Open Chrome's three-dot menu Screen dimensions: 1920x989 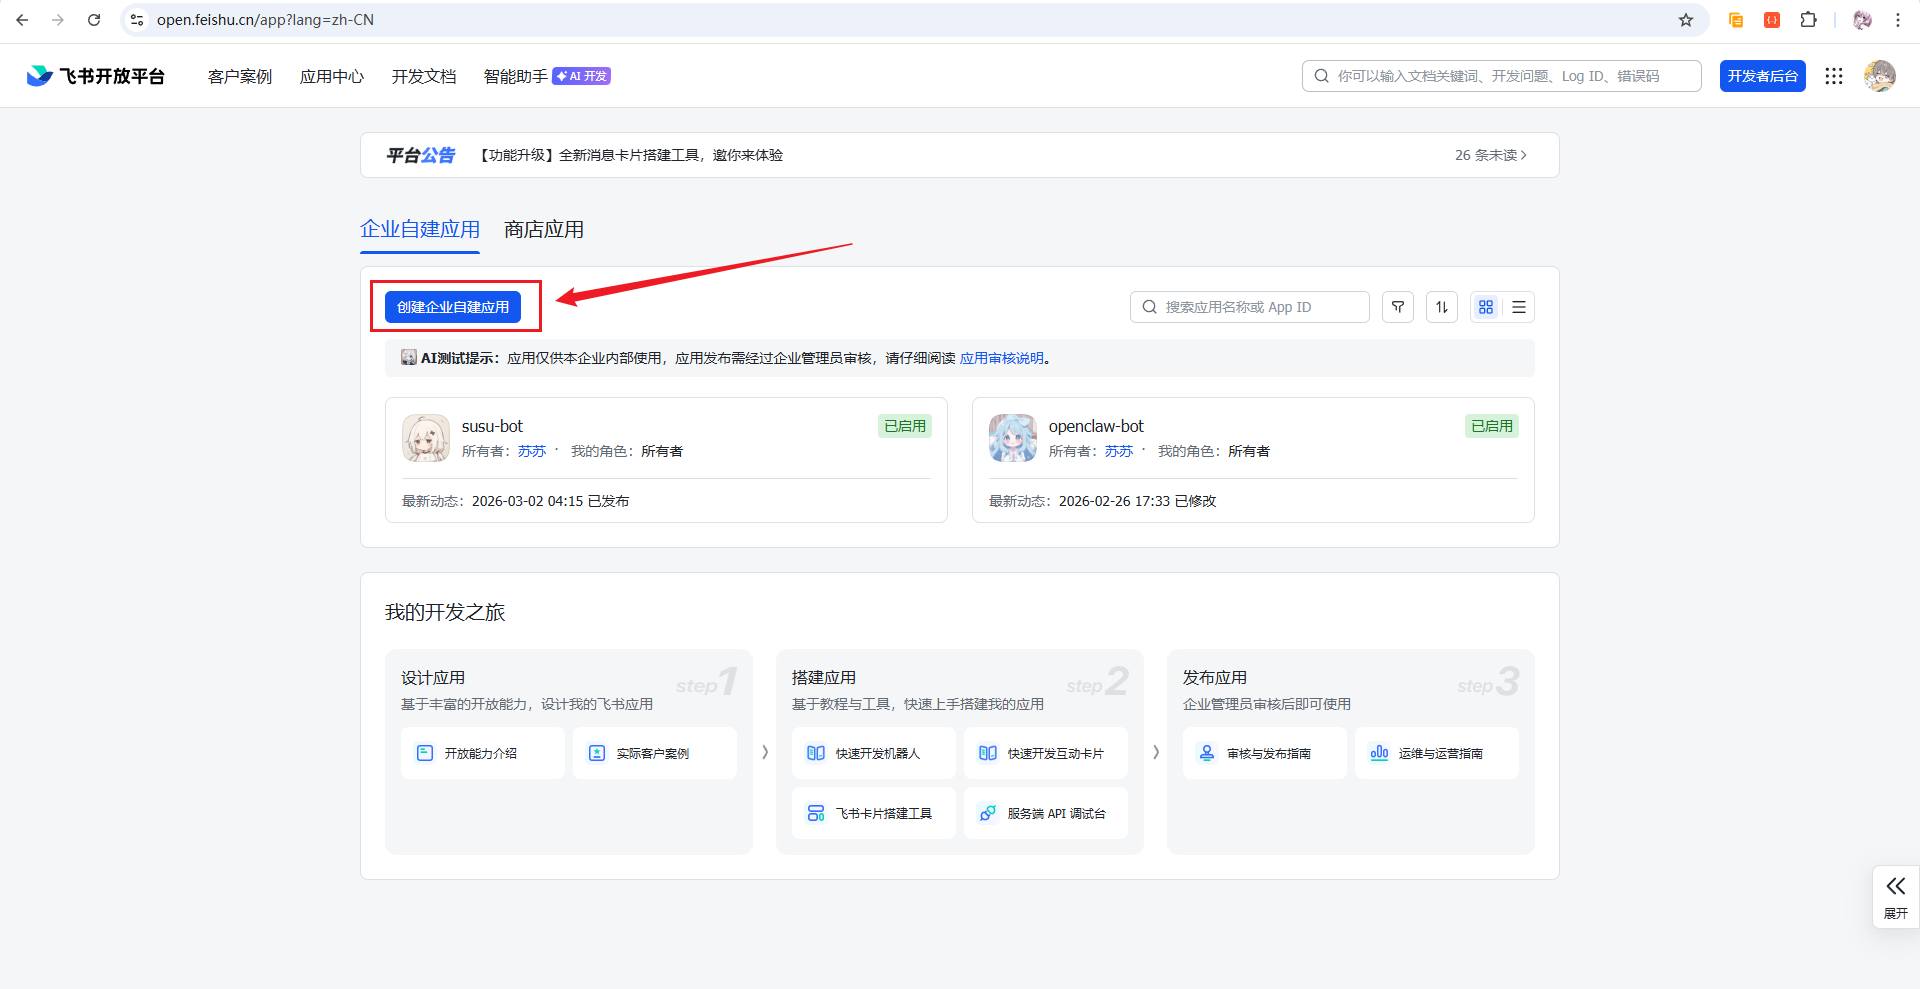pyautogui.click(x=1897, y=20)
